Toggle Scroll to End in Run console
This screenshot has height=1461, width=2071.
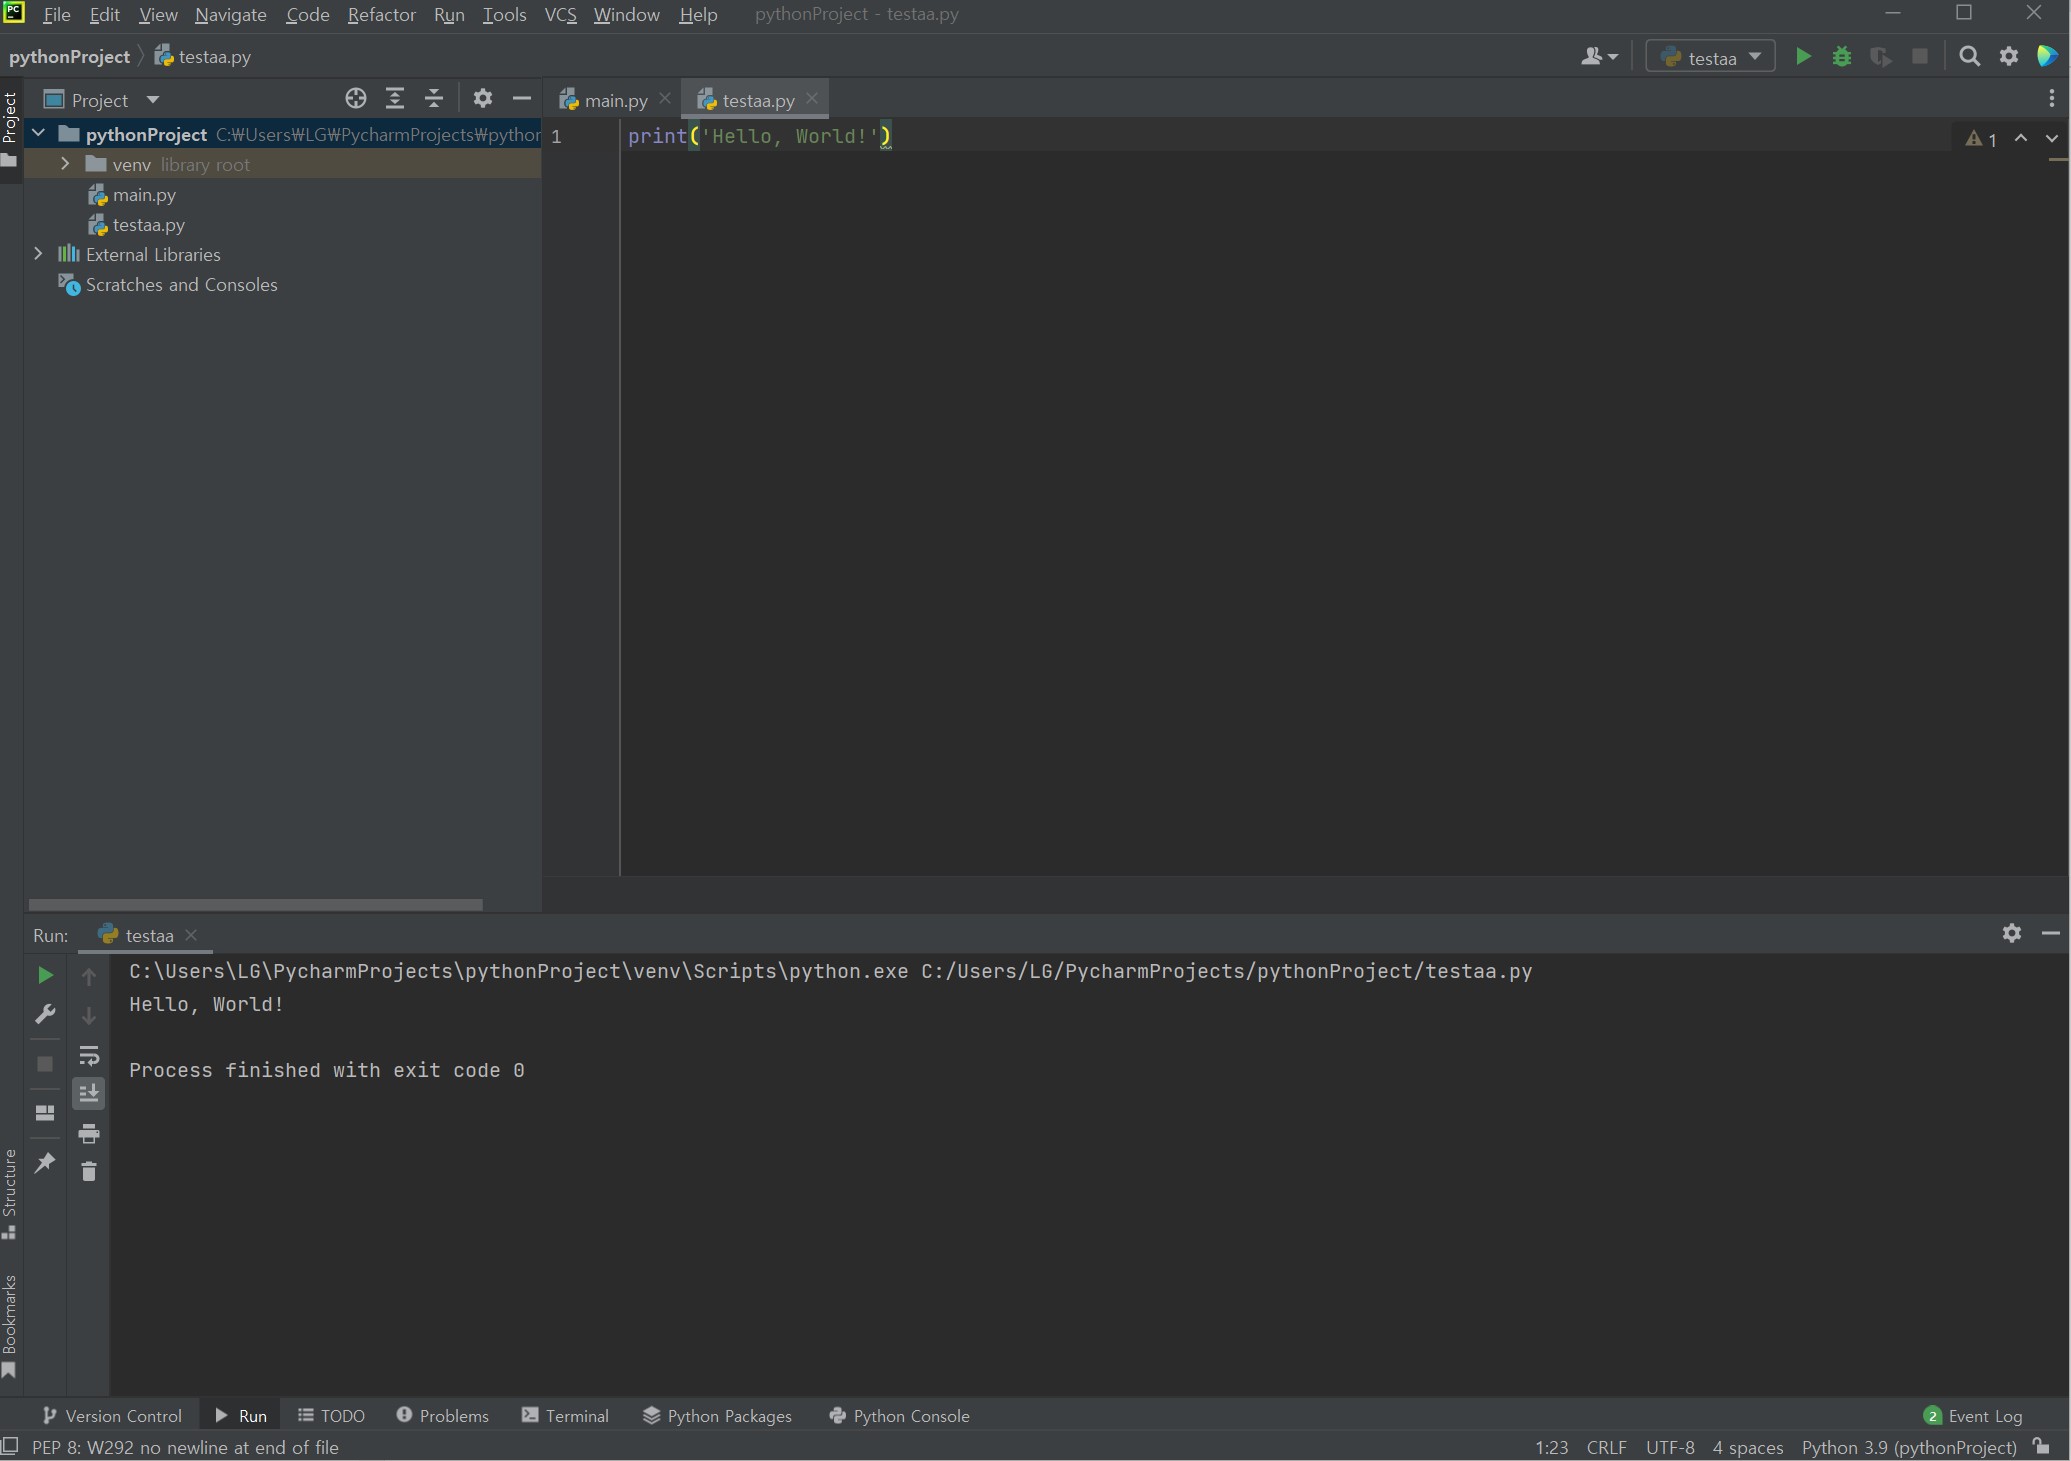pos(89,1093)
